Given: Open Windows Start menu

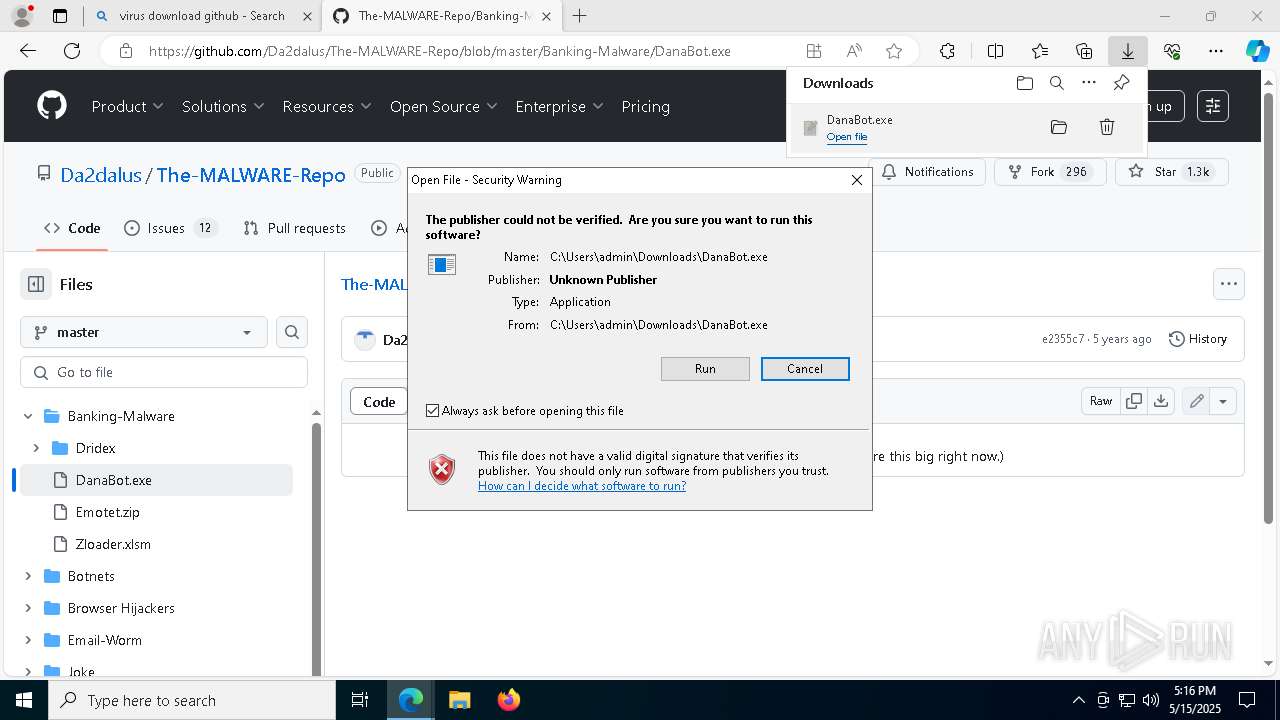Looking at the screenshot, I should point(24,700).
